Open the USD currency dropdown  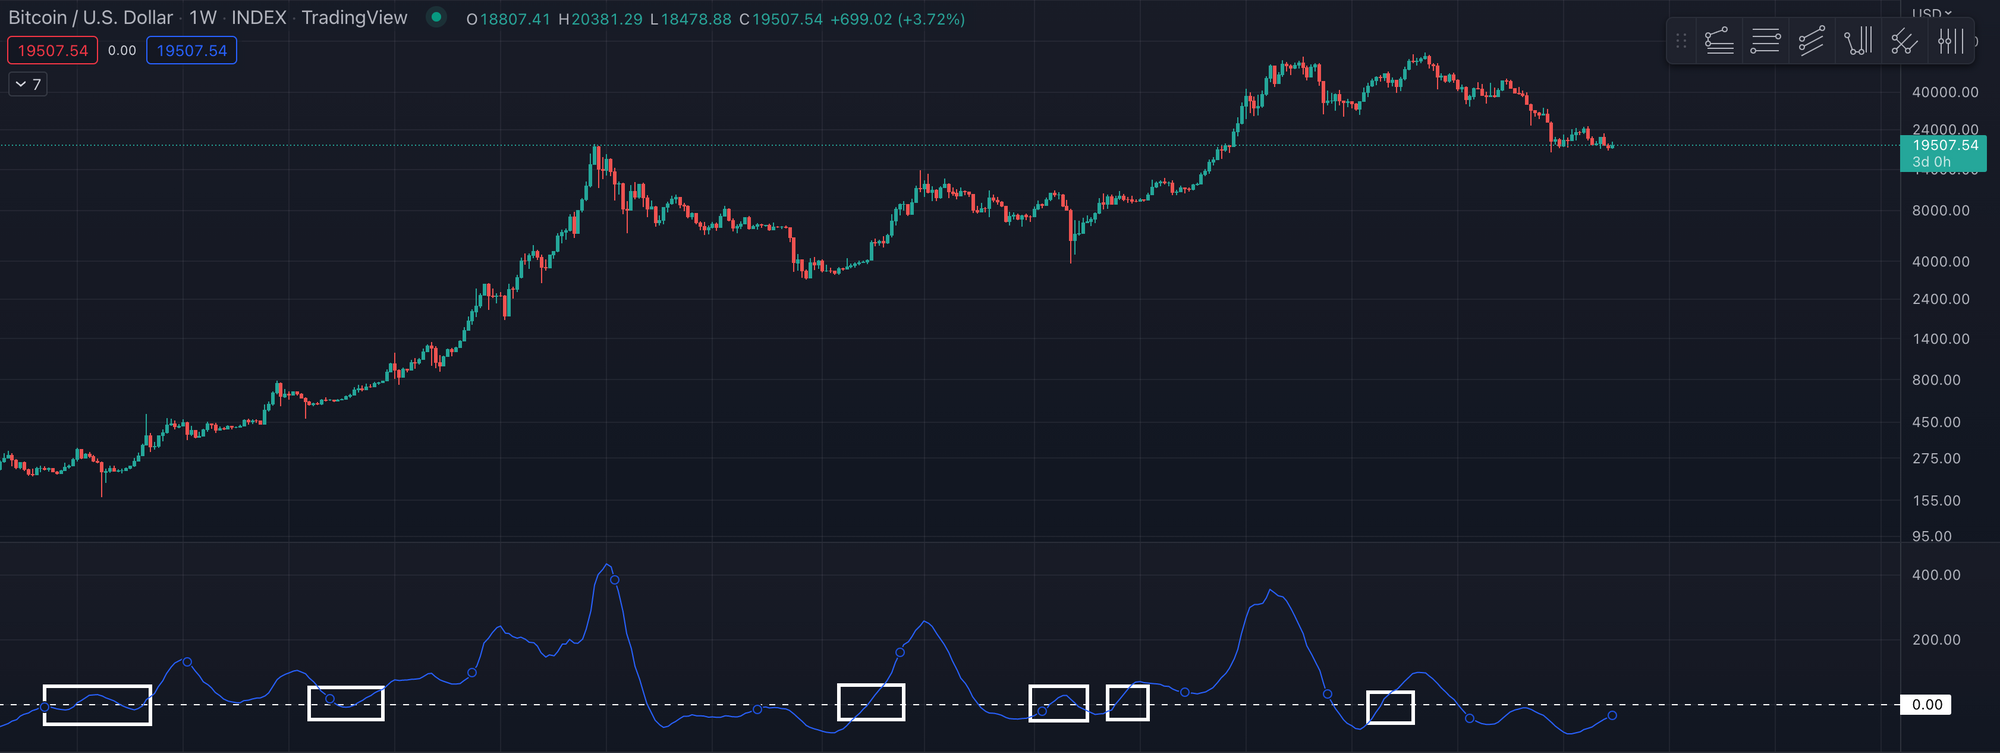point(1931,13)
